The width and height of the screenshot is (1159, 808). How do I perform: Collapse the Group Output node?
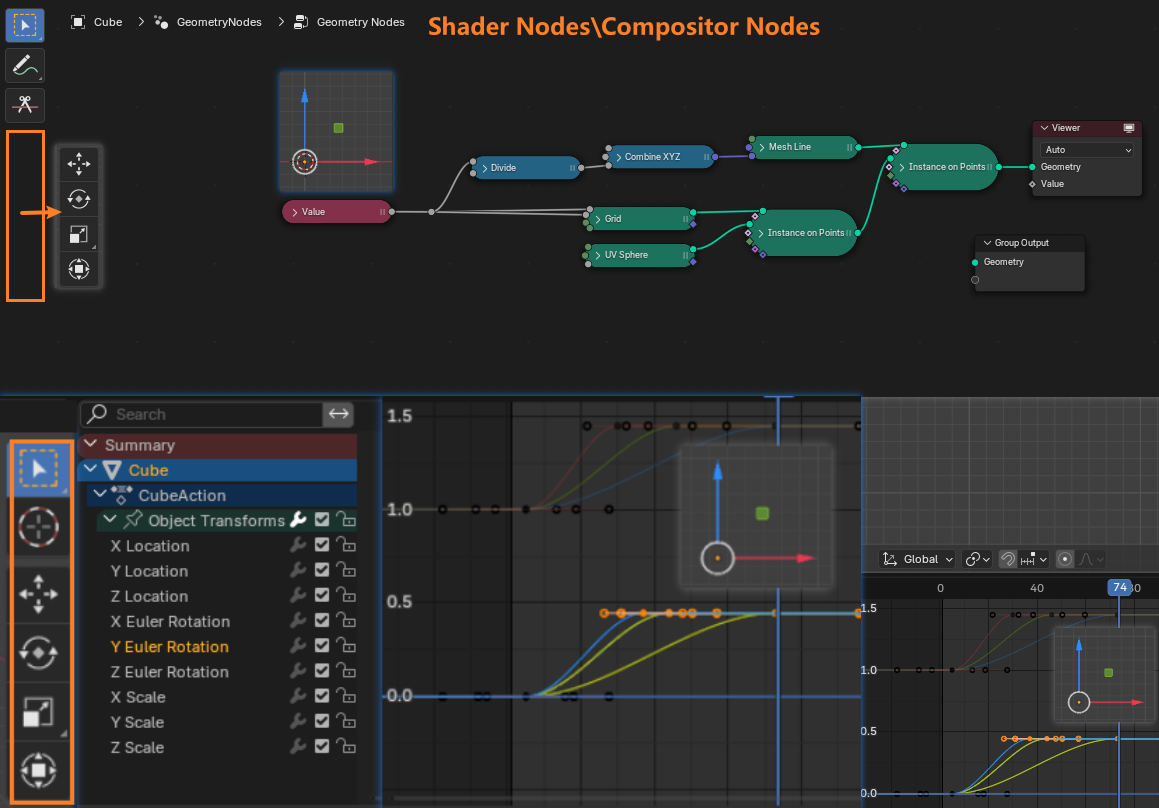pos(987,243)
